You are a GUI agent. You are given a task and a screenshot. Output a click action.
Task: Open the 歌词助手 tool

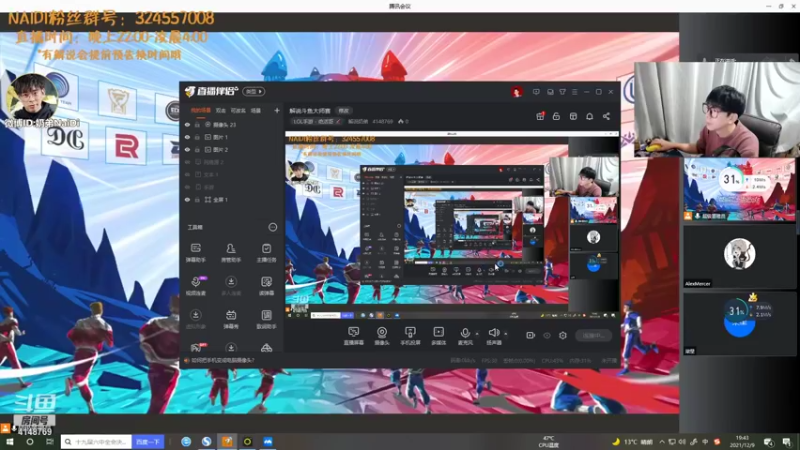[266, 319]
